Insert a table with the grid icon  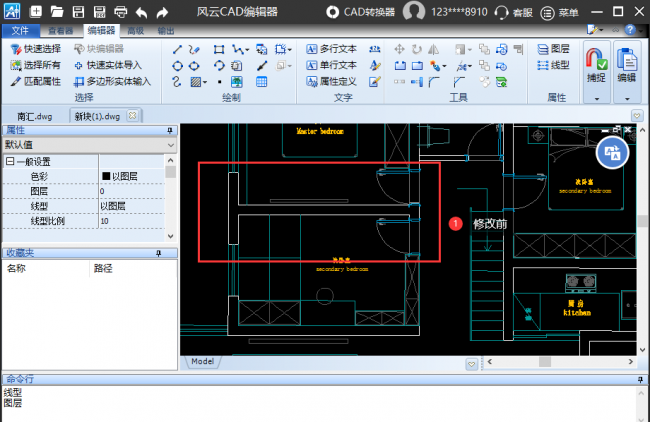pos(262,82)
